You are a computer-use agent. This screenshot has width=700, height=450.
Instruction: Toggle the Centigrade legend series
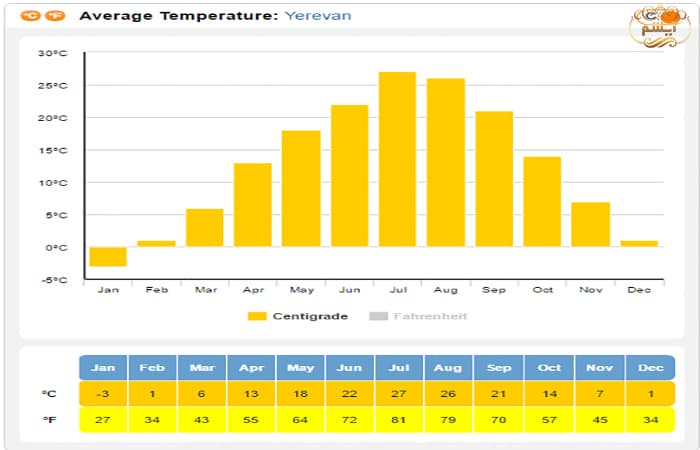coord(308,316)
